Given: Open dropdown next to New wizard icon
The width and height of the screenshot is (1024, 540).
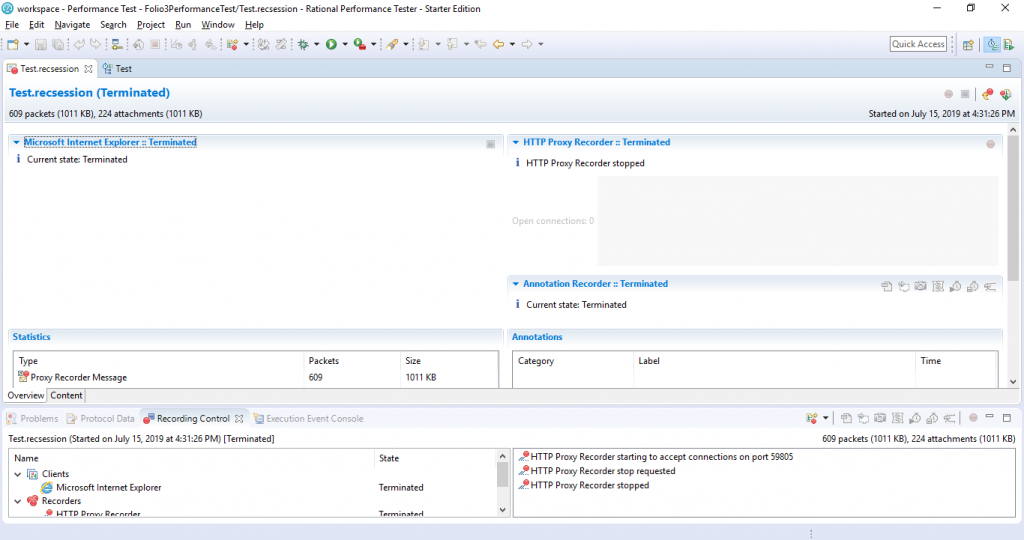Looking at the screenshot, I should [26, 44].
